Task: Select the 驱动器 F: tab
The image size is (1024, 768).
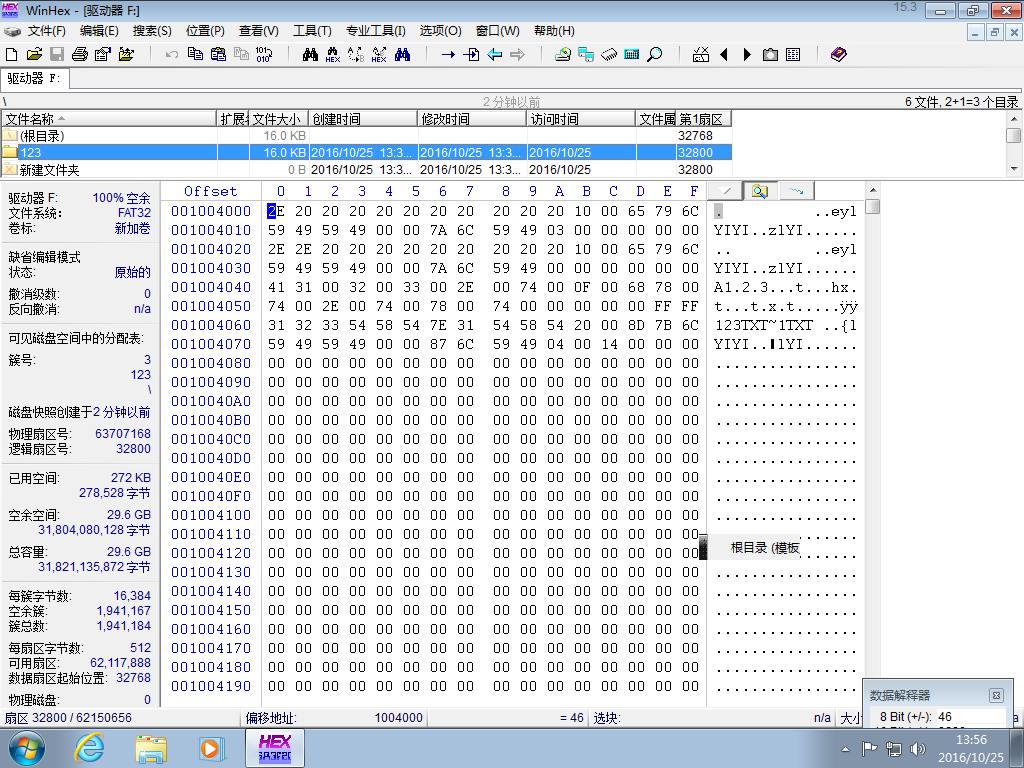Action: pyautogui.click(x=34, y=78)
